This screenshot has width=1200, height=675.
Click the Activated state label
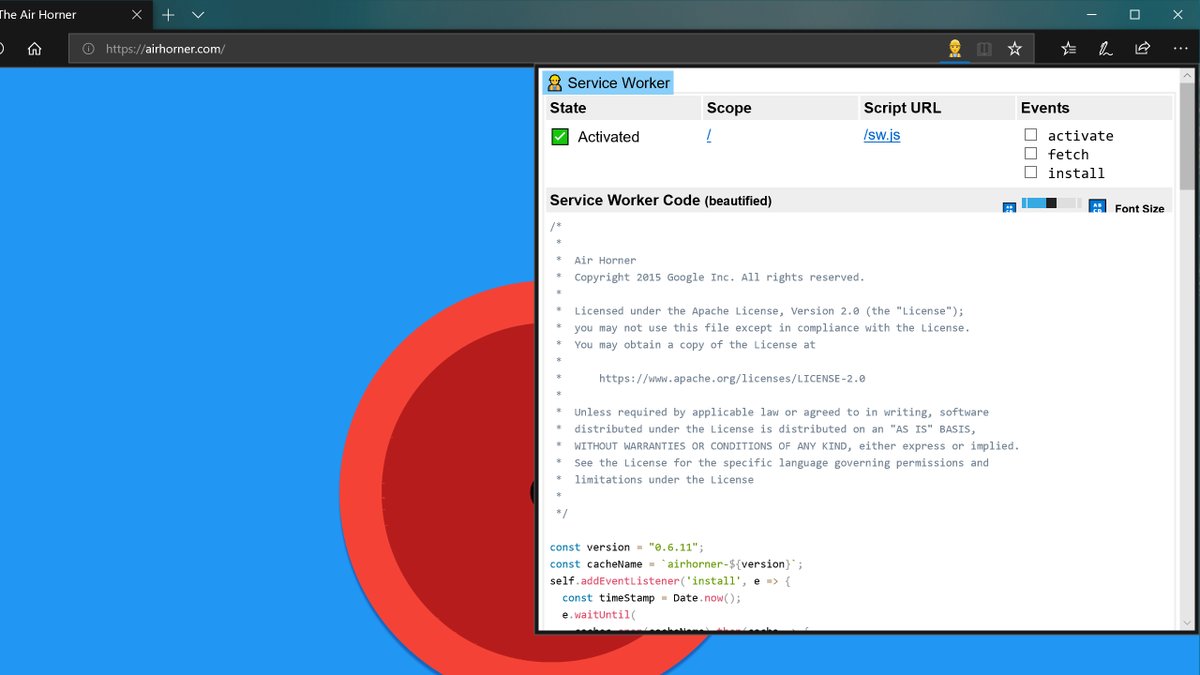pos(608,137)
